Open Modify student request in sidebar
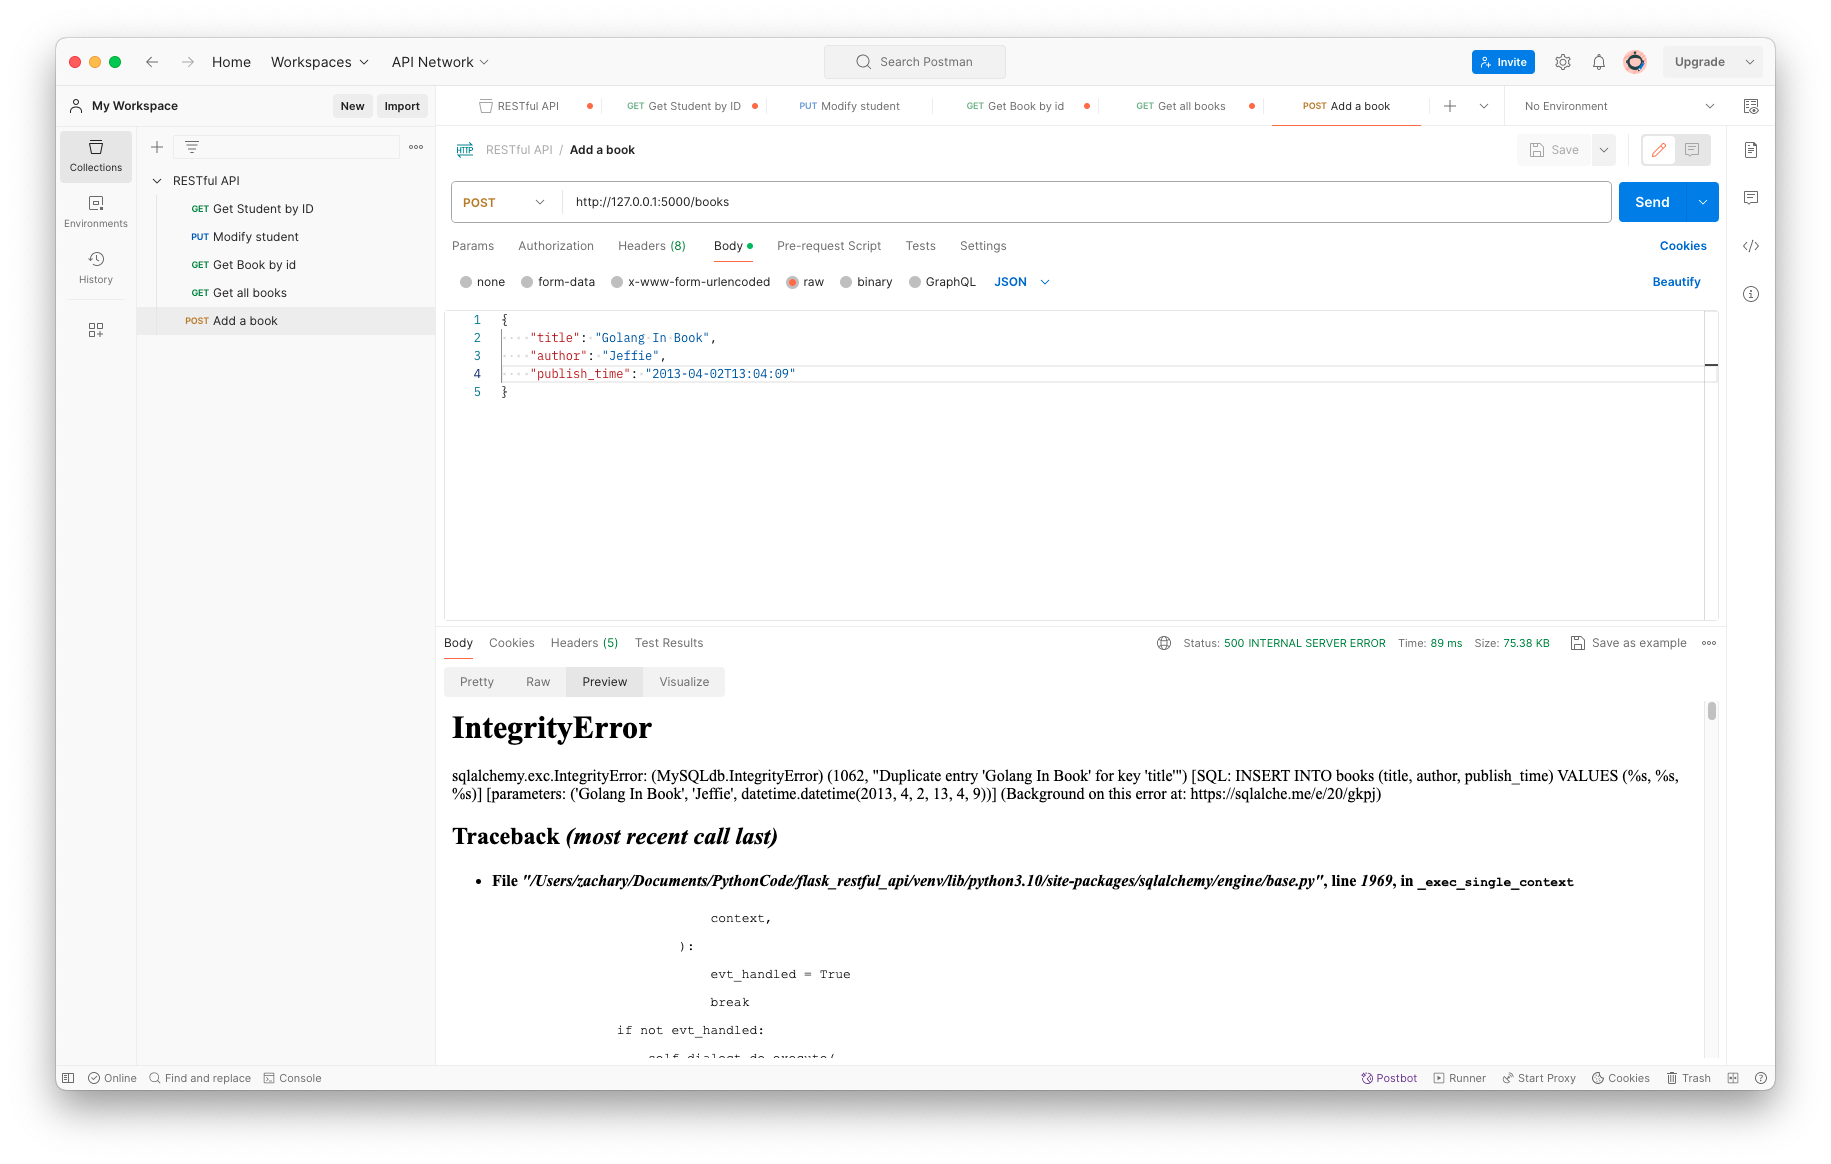 (x=286, y=237)
